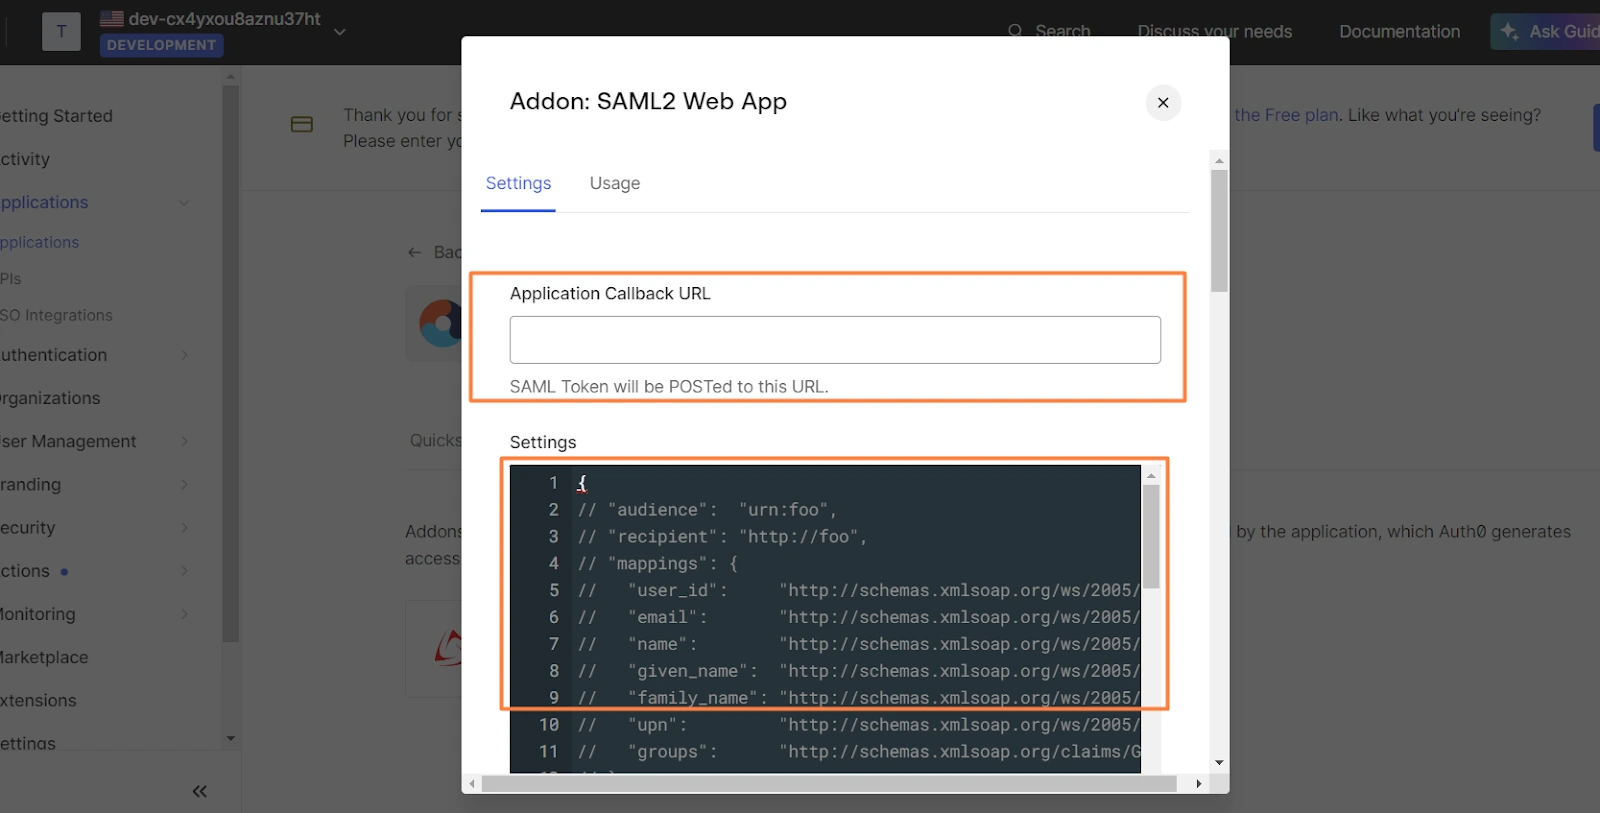Open Documentation link in top bar
Viewport: 1600px width, 813px height.
(x=1399, y=31)
